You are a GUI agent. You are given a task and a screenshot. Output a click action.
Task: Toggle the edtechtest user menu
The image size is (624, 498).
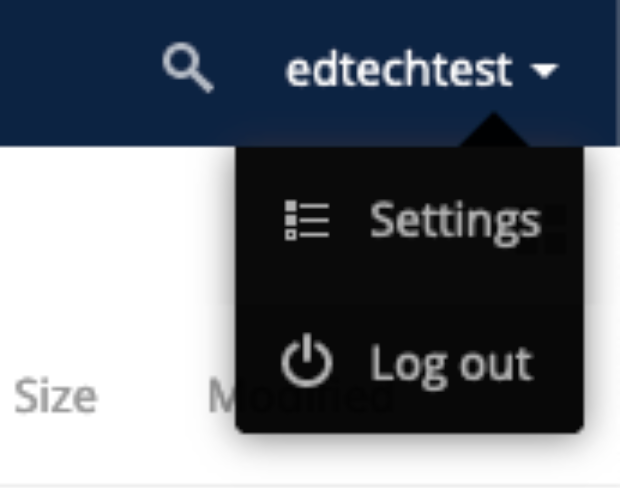tap(422, 70)
